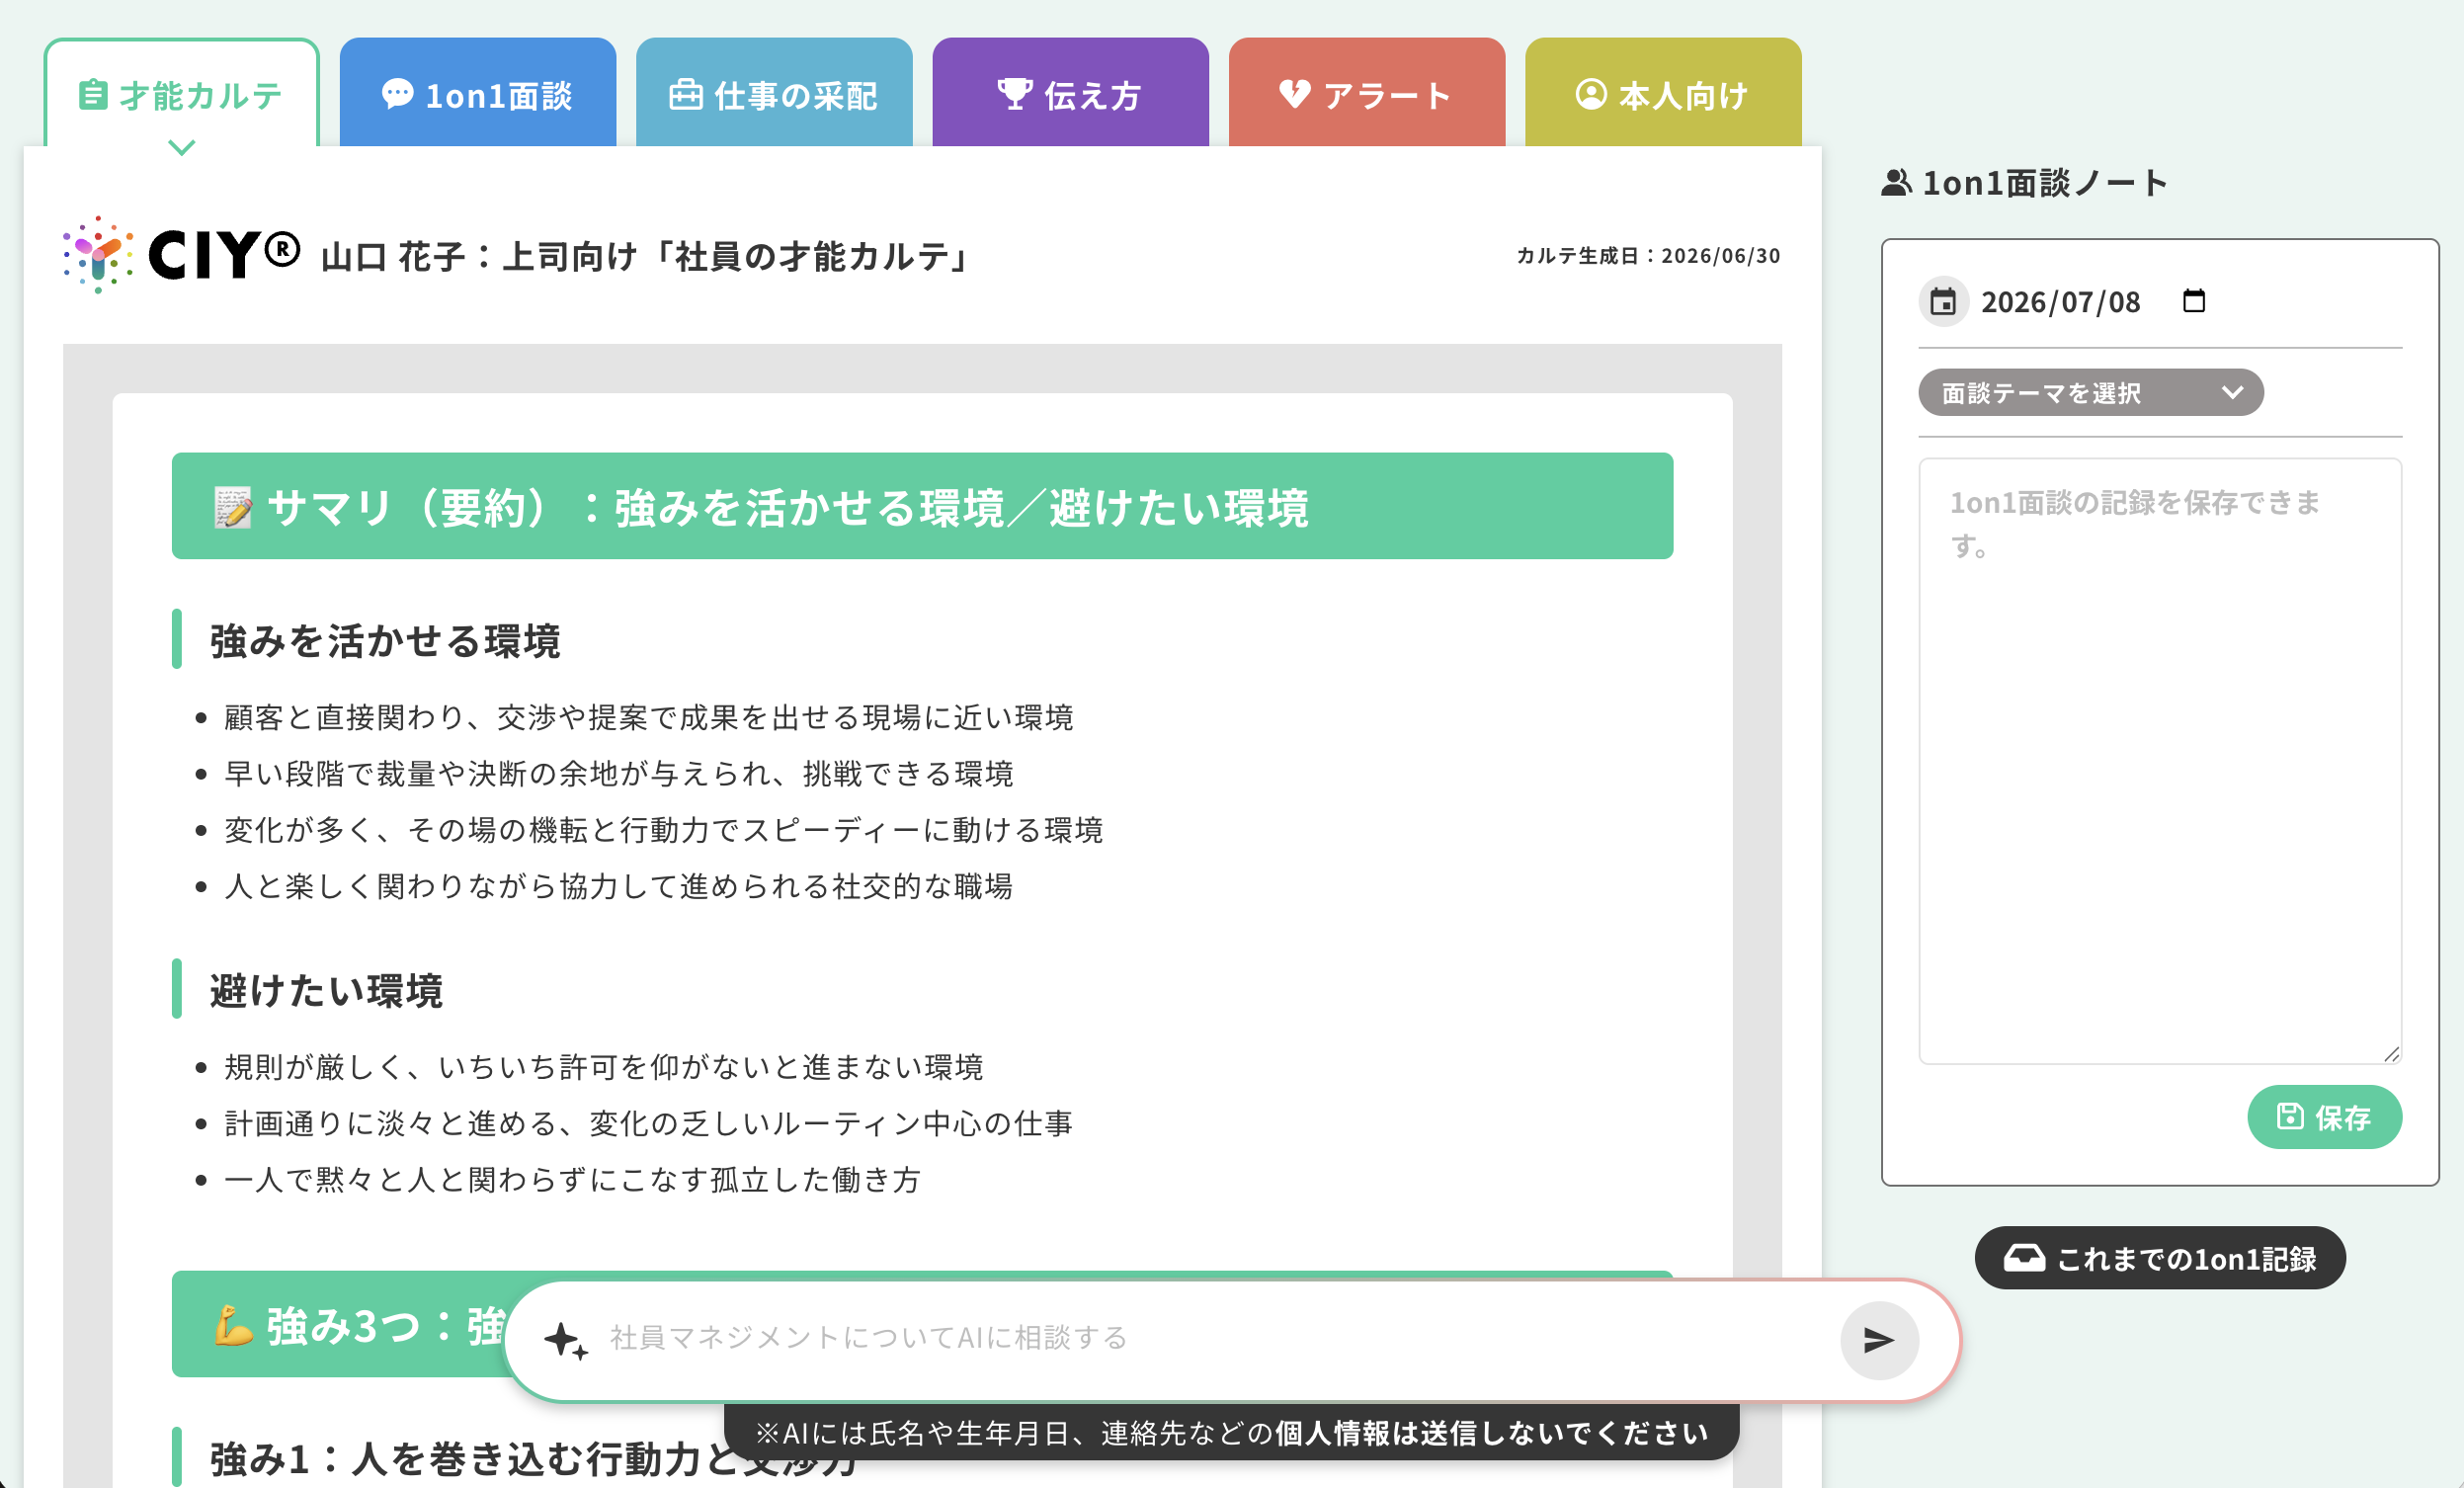This screenshot has width=2464, height=1488.
Task: Click the 1on1面談の記録 notes textarea
Action: 2159,761
